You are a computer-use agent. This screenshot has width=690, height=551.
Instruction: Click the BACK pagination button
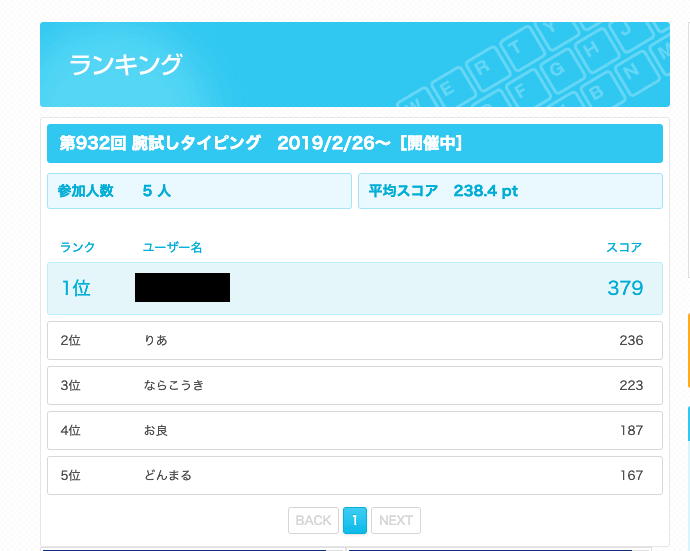[313, 520]
